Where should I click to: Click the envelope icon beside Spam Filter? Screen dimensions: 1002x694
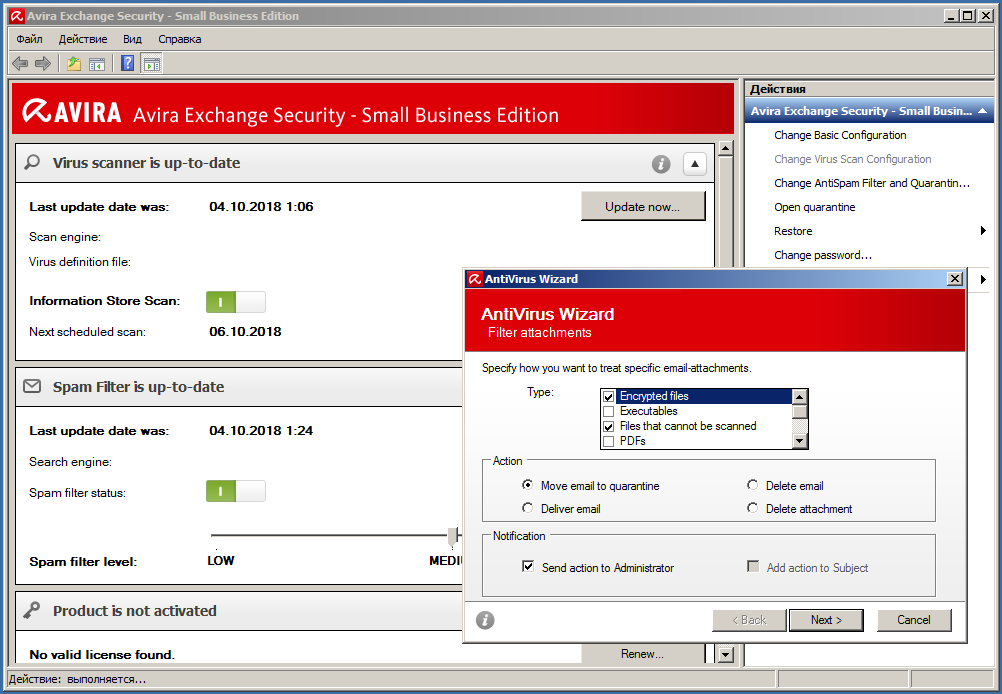coord(32,387)
